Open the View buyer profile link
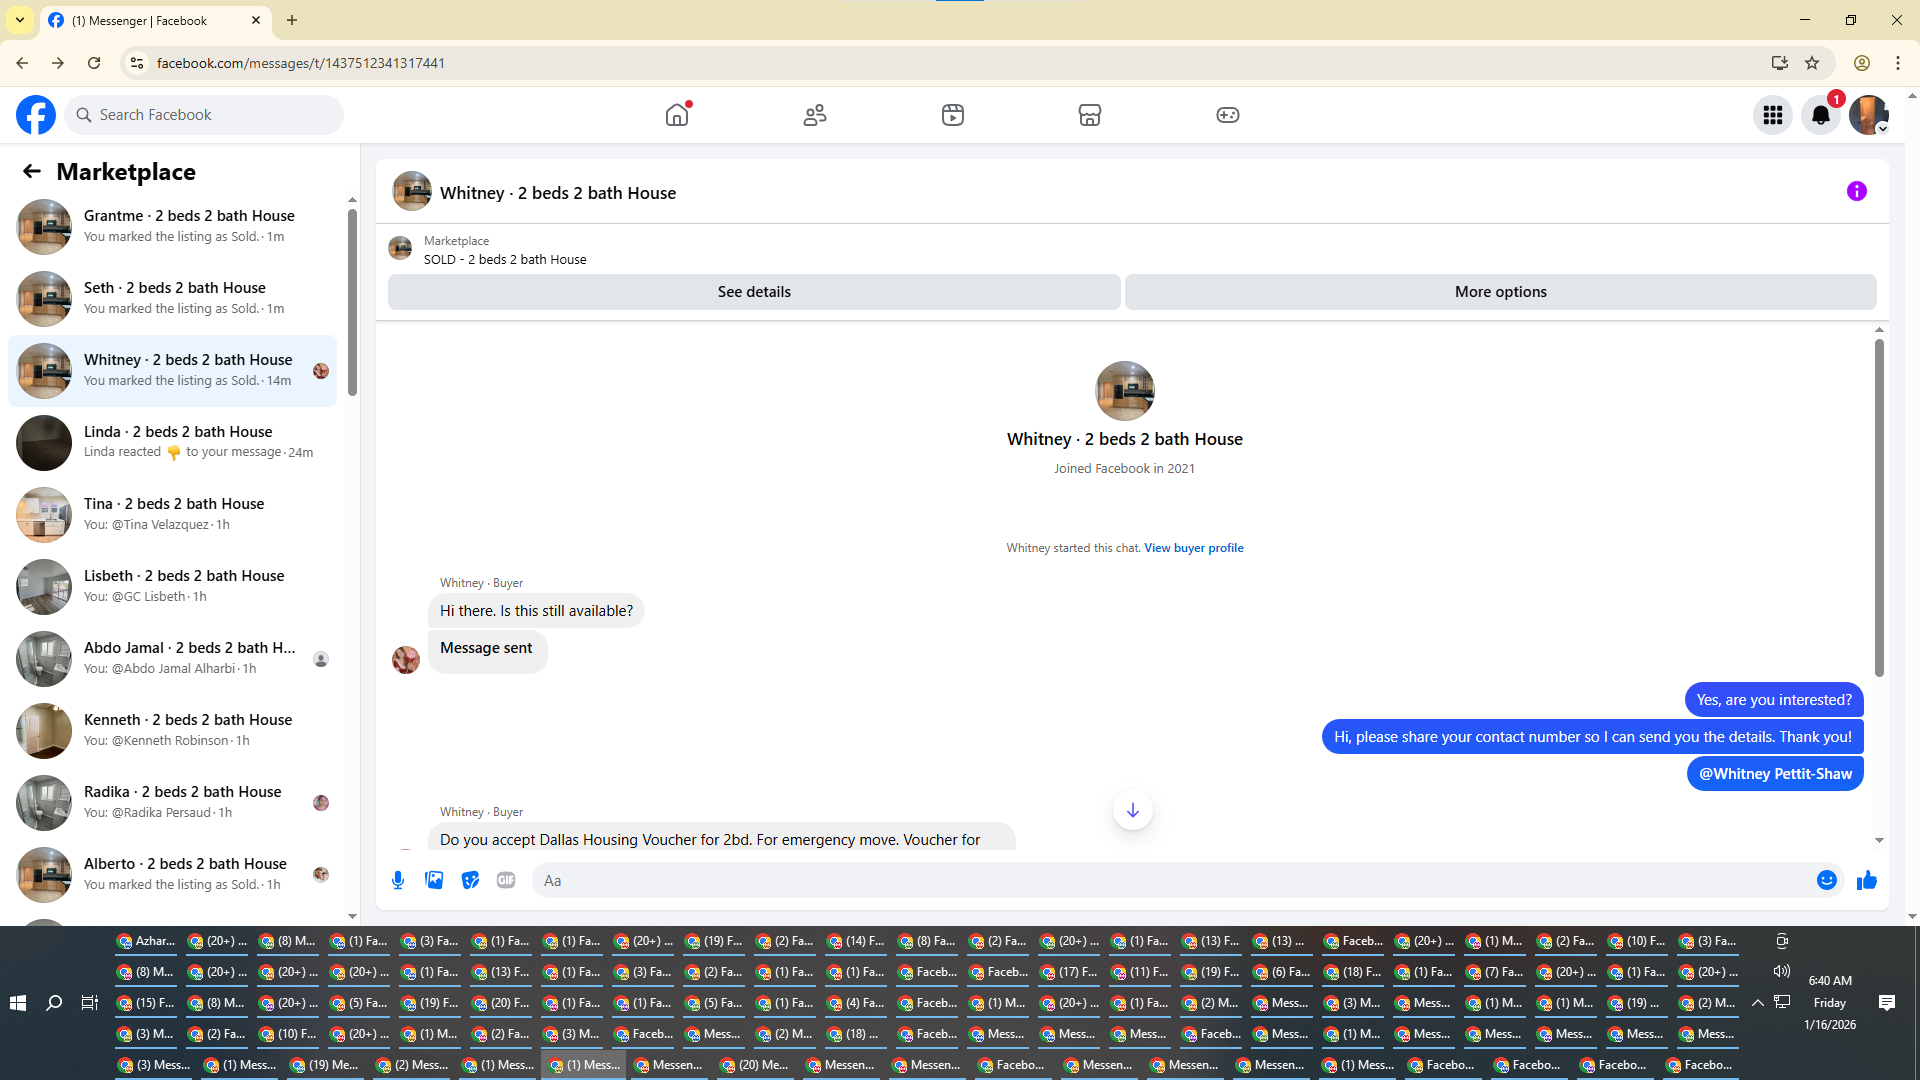Image resolution: width=1920 pixels, height=1080 pixels. point(1193,548)
